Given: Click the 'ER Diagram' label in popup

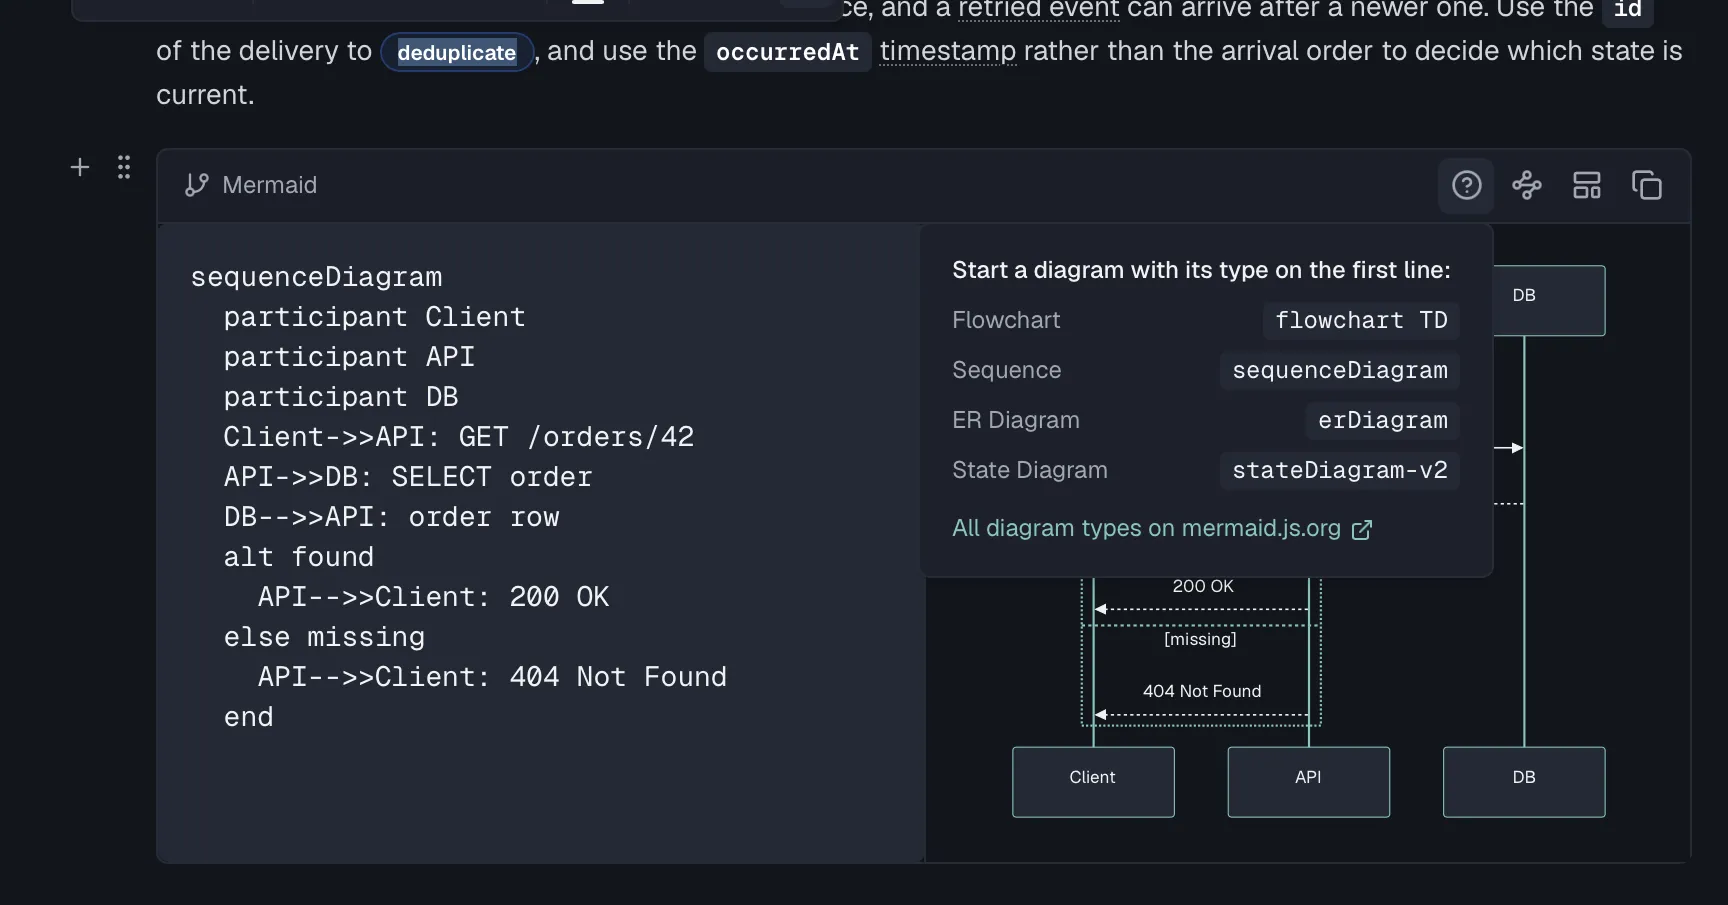Looking at the screenshot, I should [x=1016, y=420].
